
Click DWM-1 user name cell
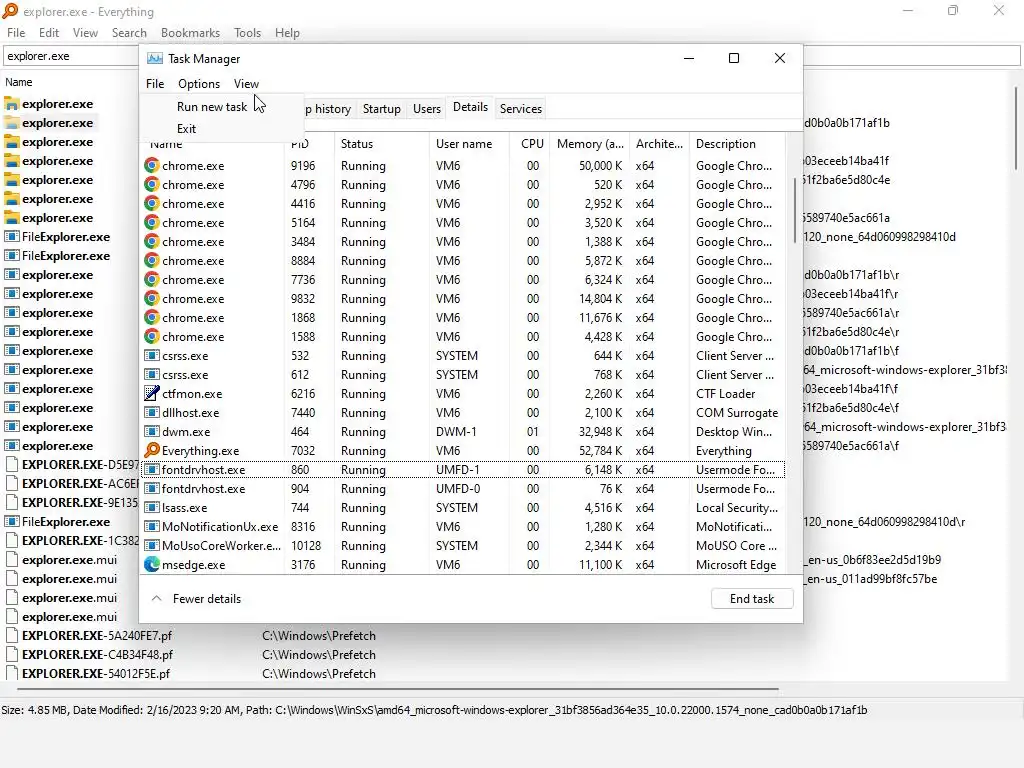456,432
